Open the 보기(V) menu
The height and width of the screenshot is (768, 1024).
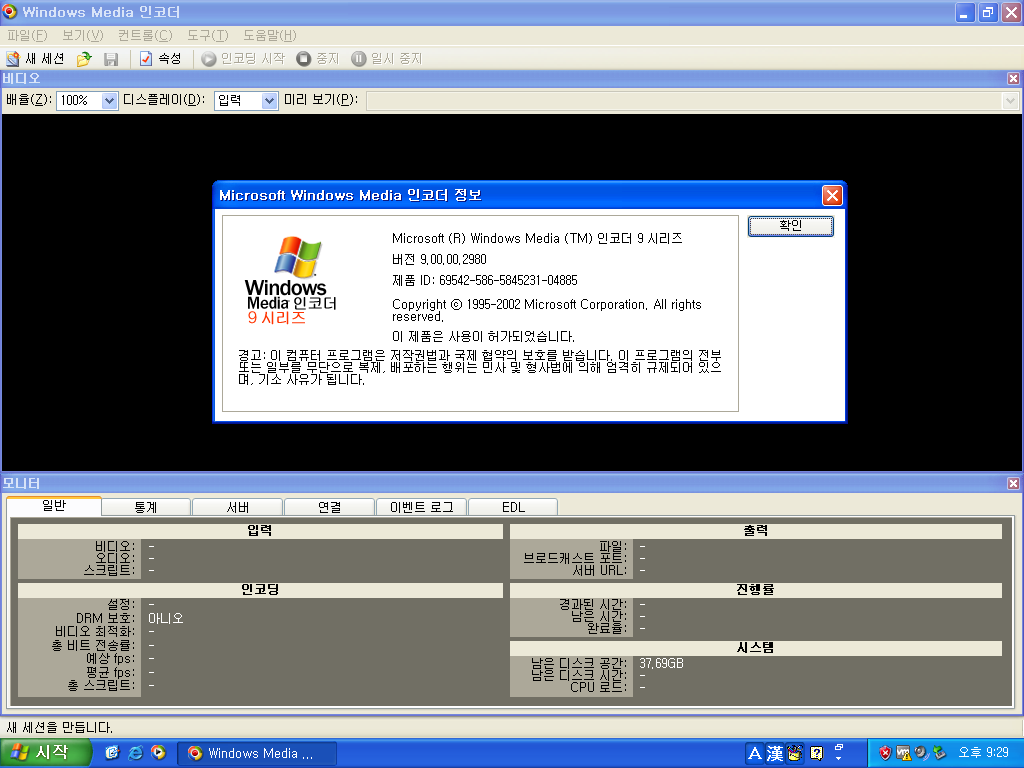(82, 35)
